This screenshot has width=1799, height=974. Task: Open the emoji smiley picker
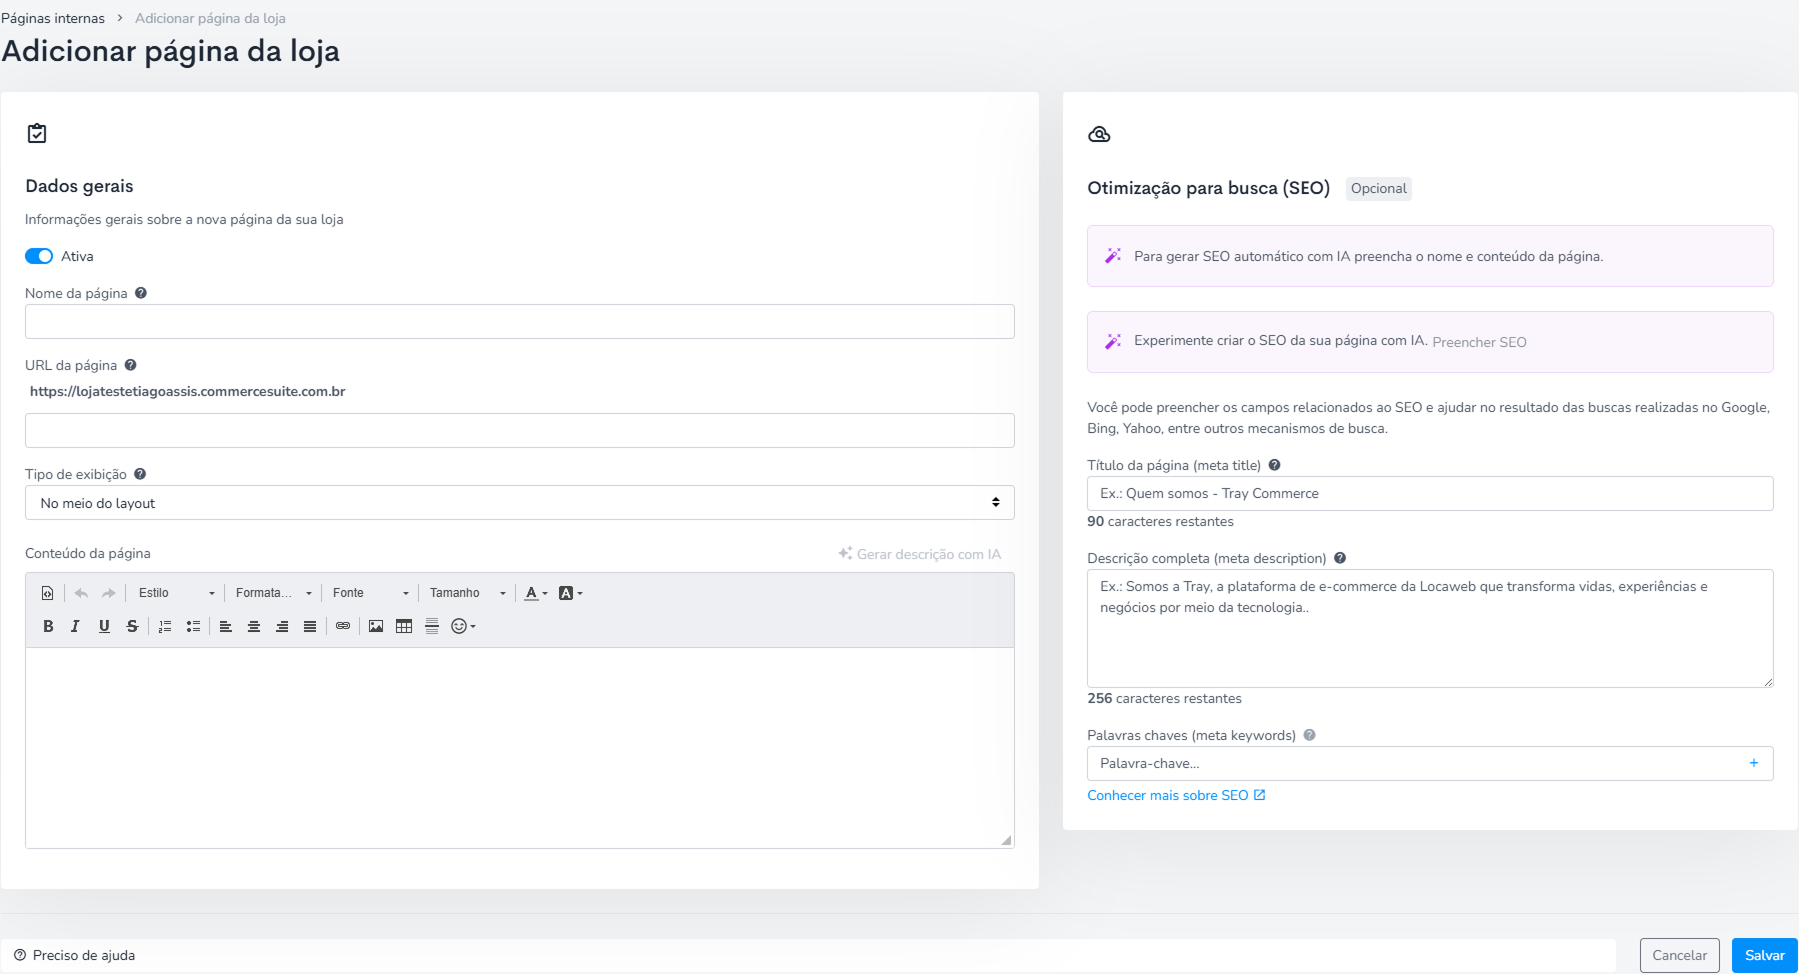pyautogui.click(x=463, y=626)
